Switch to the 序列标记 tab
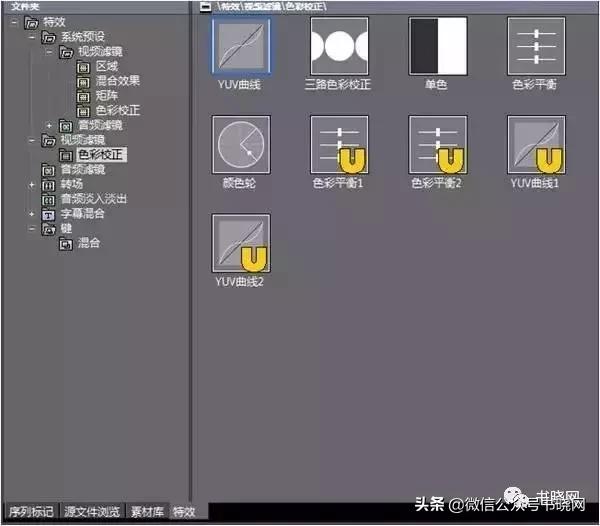 click(31, 511)
